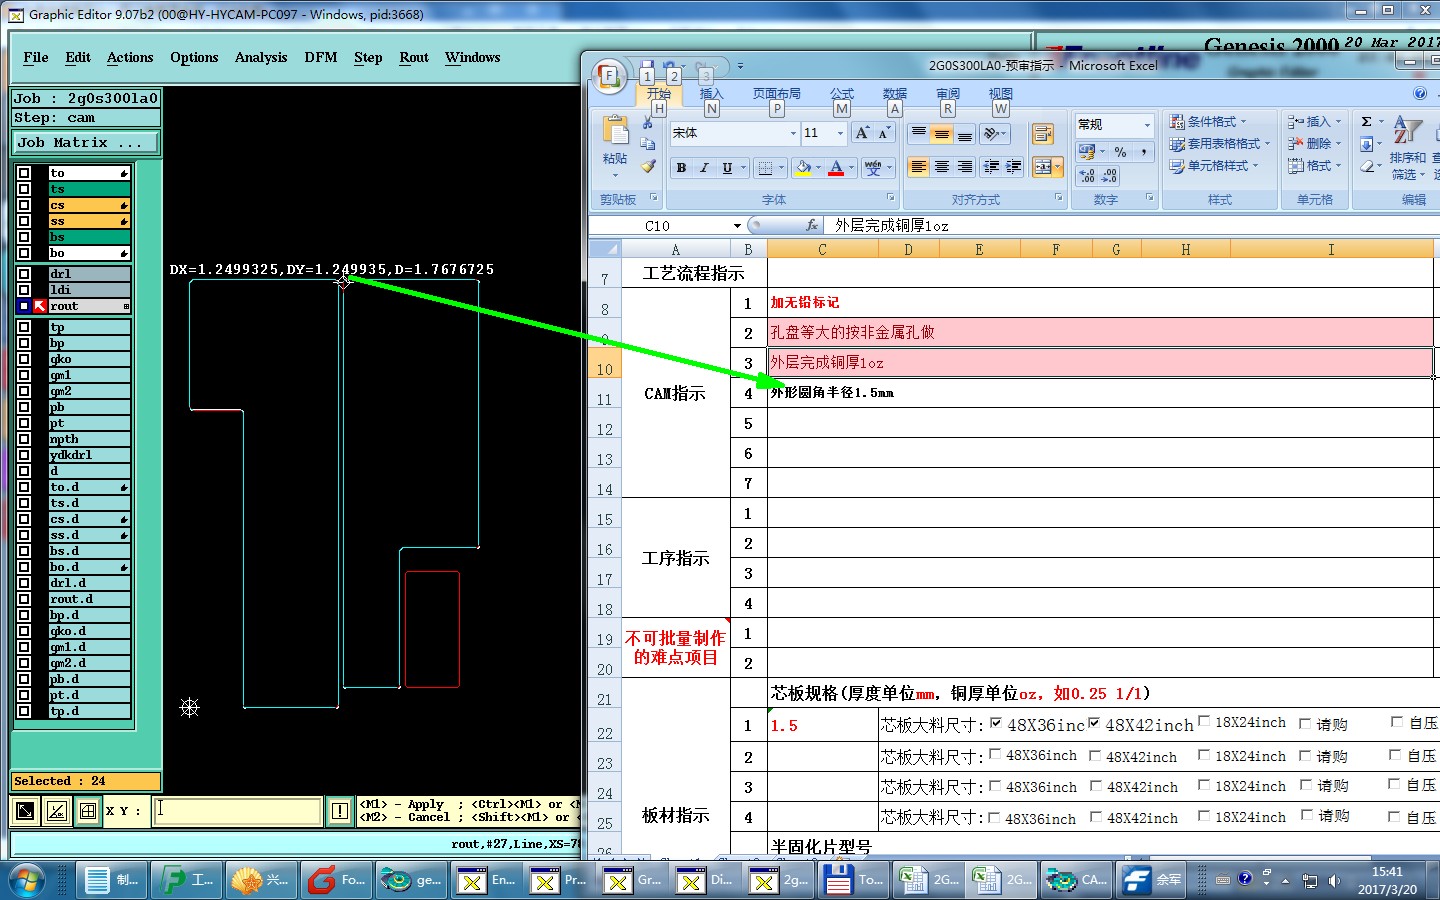
Task: Open Excel help question mark icon
Action: pos(1420,93)
